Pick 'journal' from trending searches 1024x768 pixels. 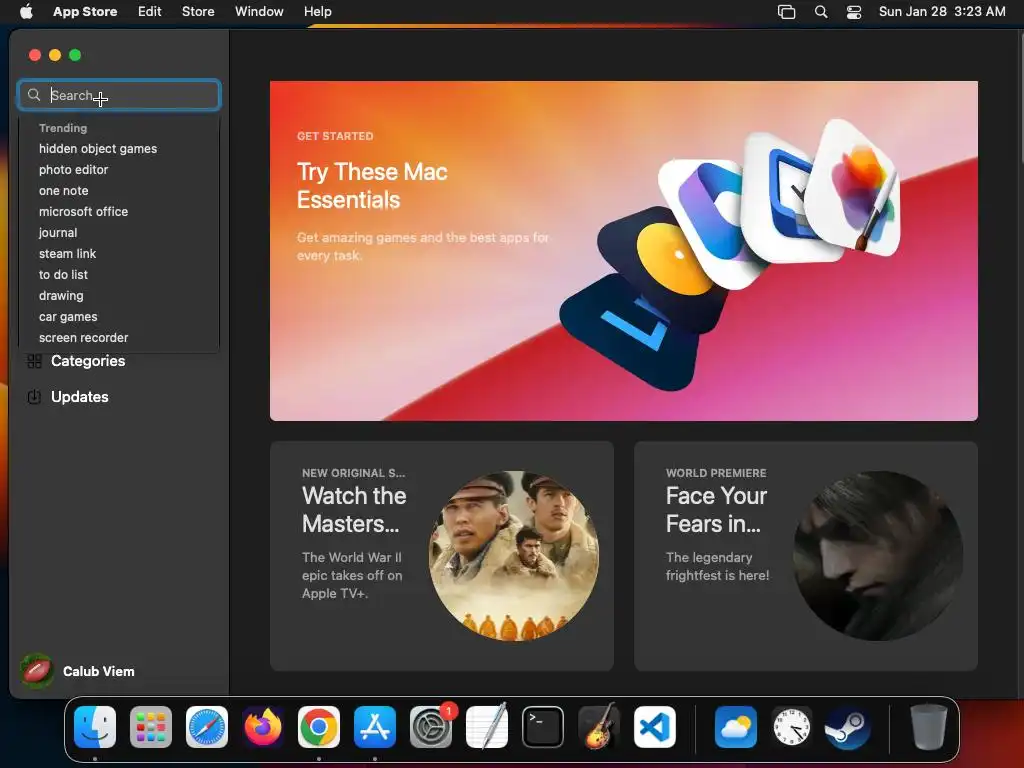[x=58, y=232]
